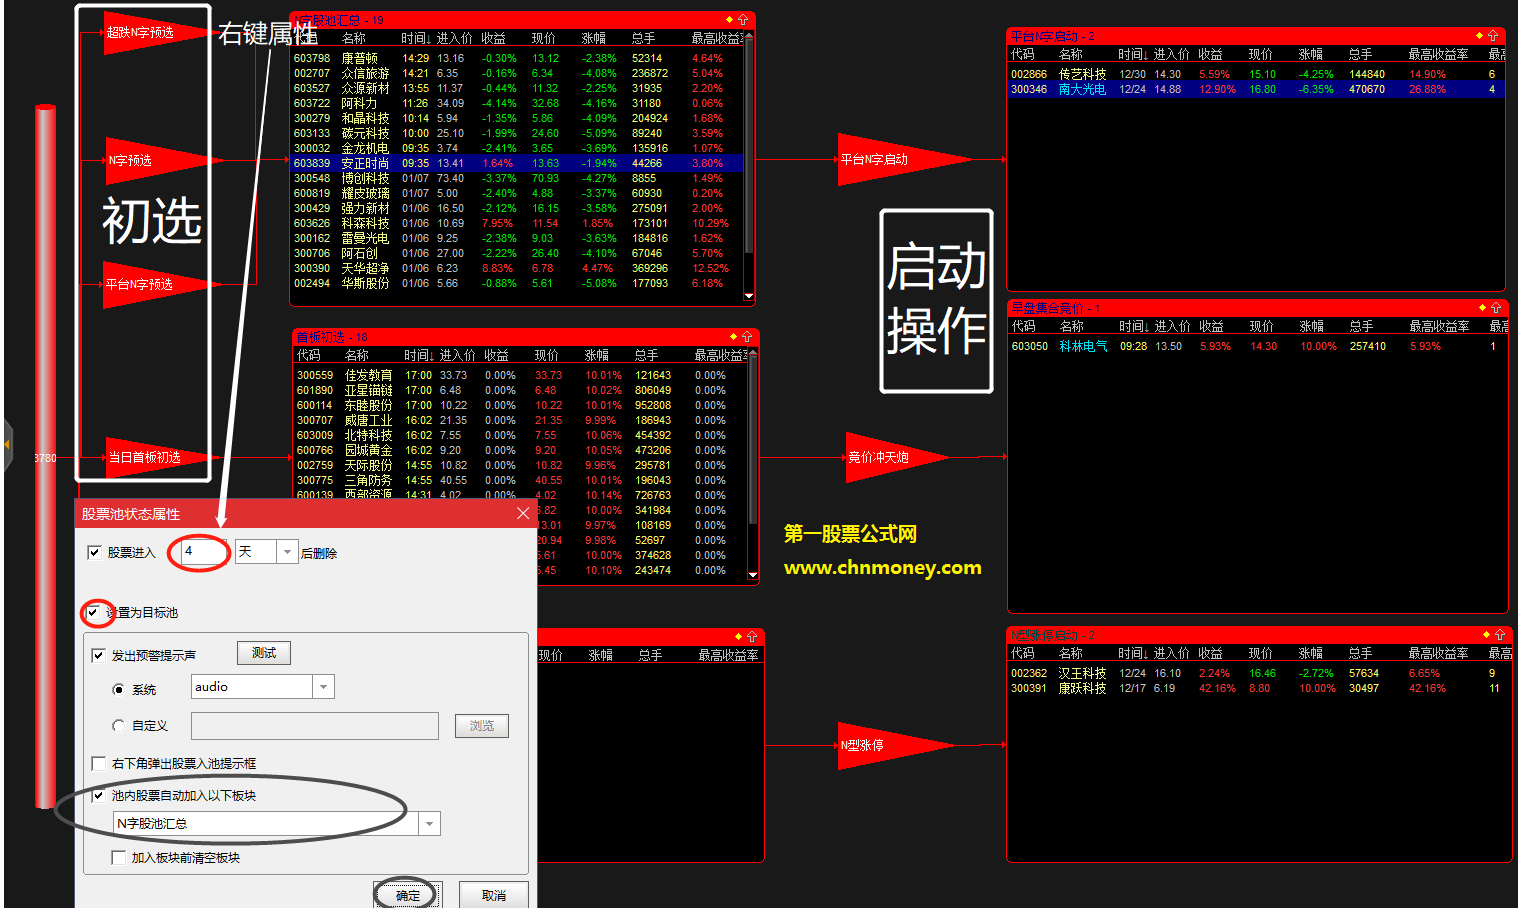
Task: Click 代码 header in 平台N字启动 panel
Action: pos(1023,54)
